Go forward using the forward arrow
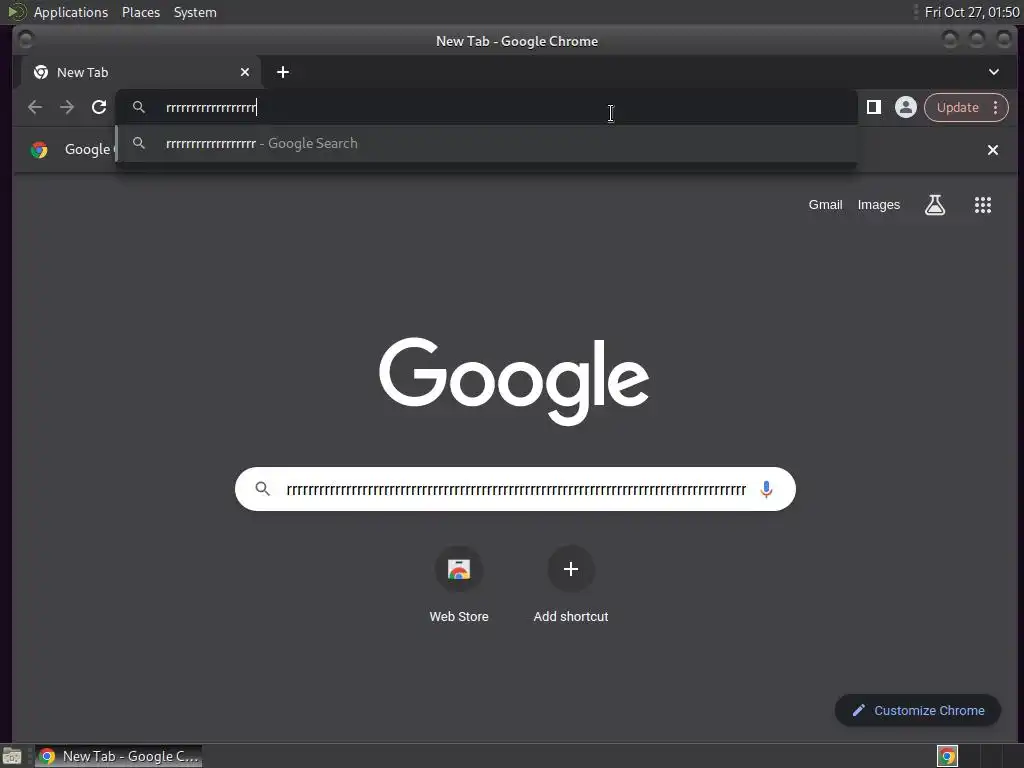The width and height of the screenshot is (1024, 768). (67, 107)
